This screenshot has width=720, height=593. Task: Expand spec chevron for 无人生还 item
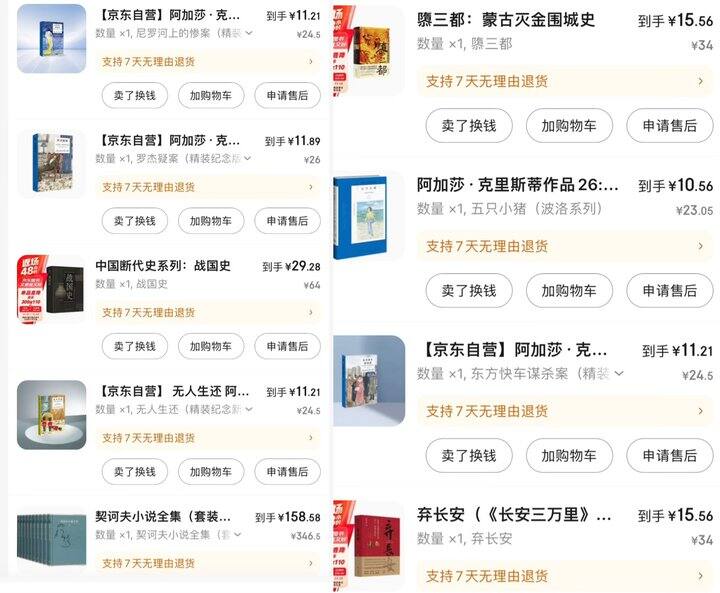tap(249, 409)
